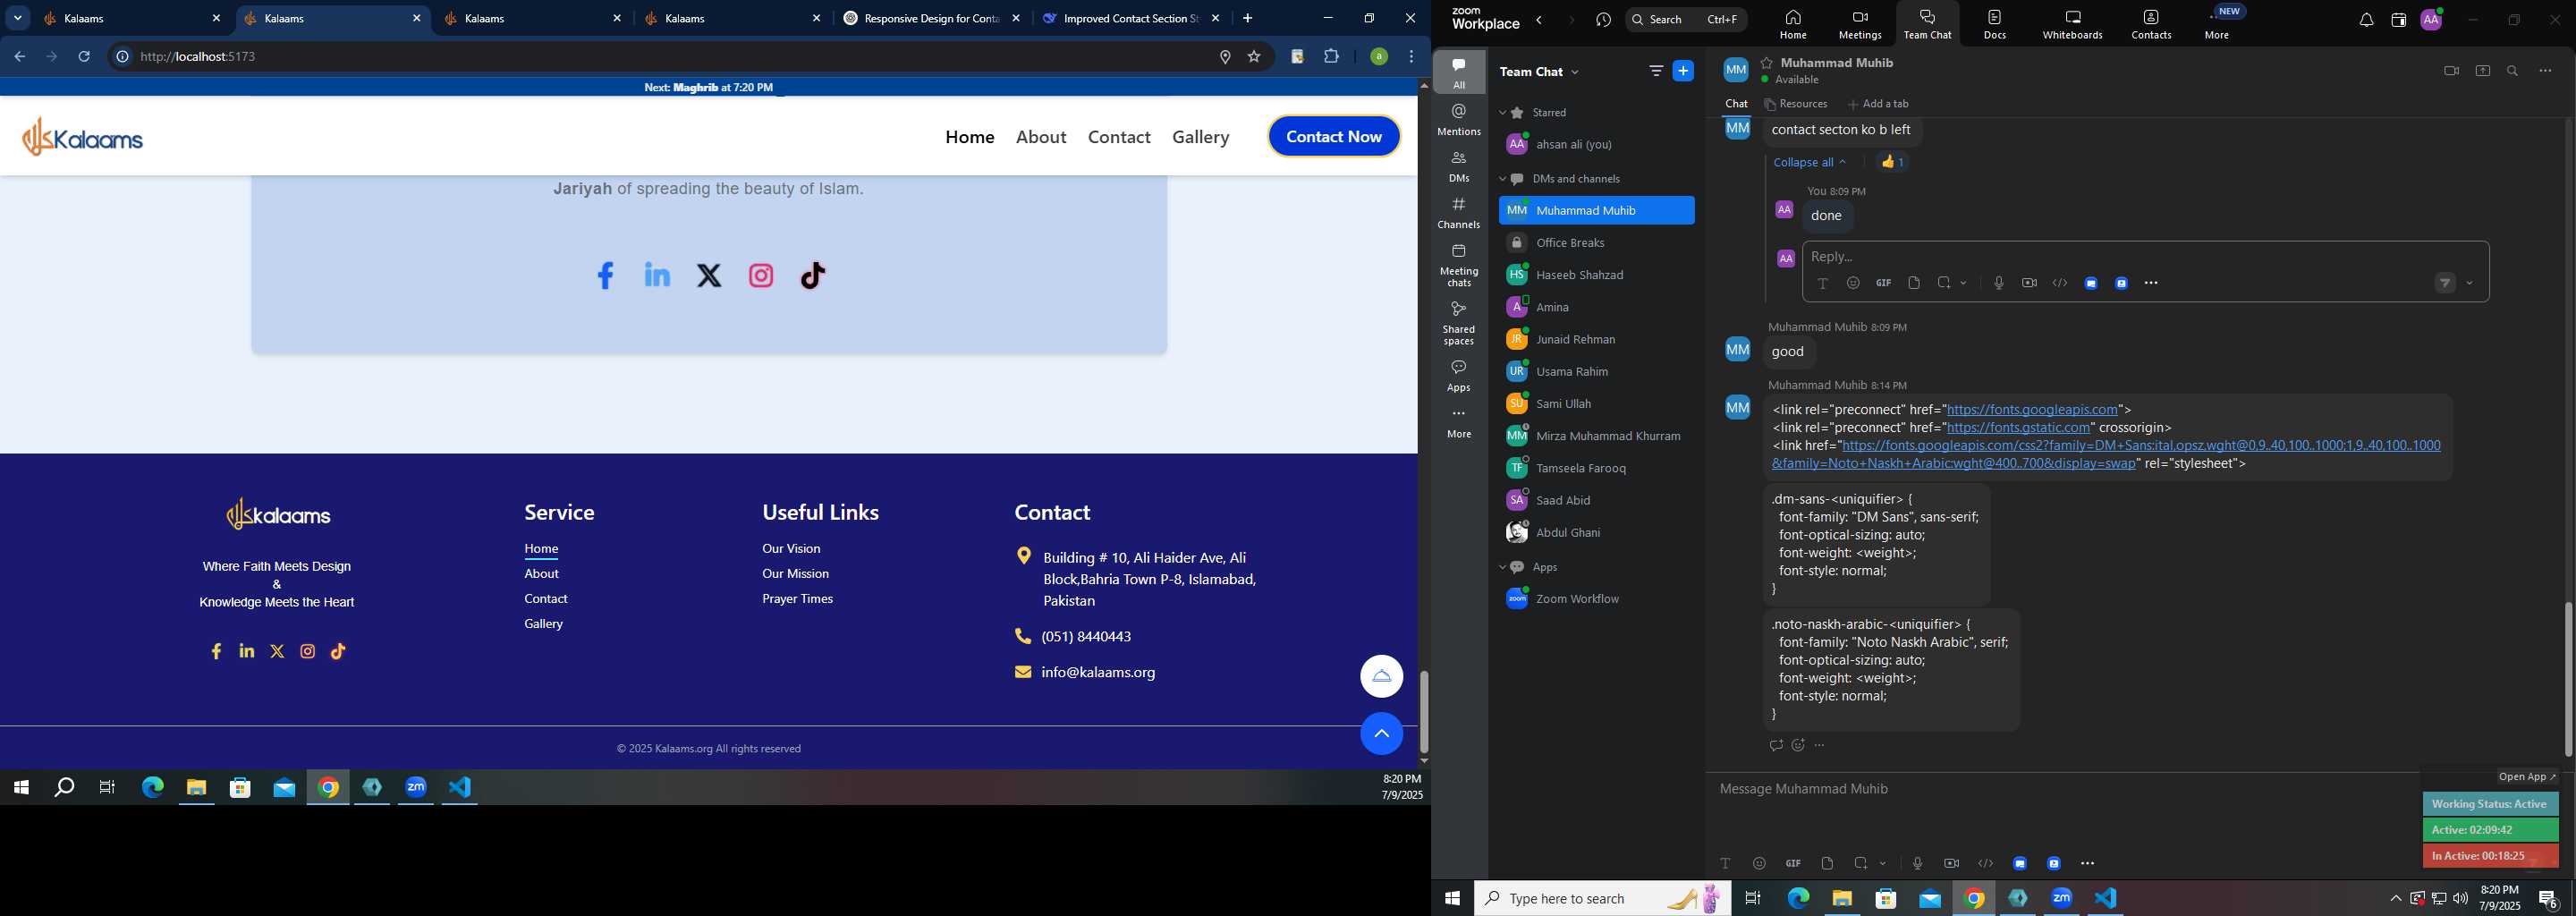Open Apps in Zoom's left sidebar

tap(1459, 376)
